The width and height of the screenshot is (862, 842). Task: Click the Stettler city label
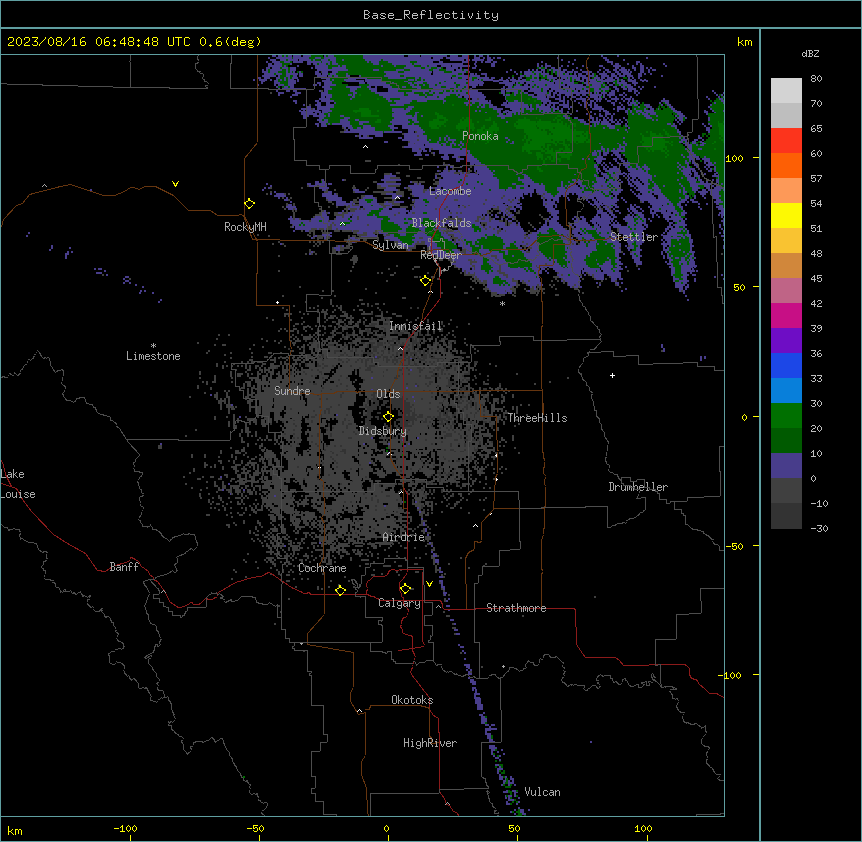coord(634,237)
